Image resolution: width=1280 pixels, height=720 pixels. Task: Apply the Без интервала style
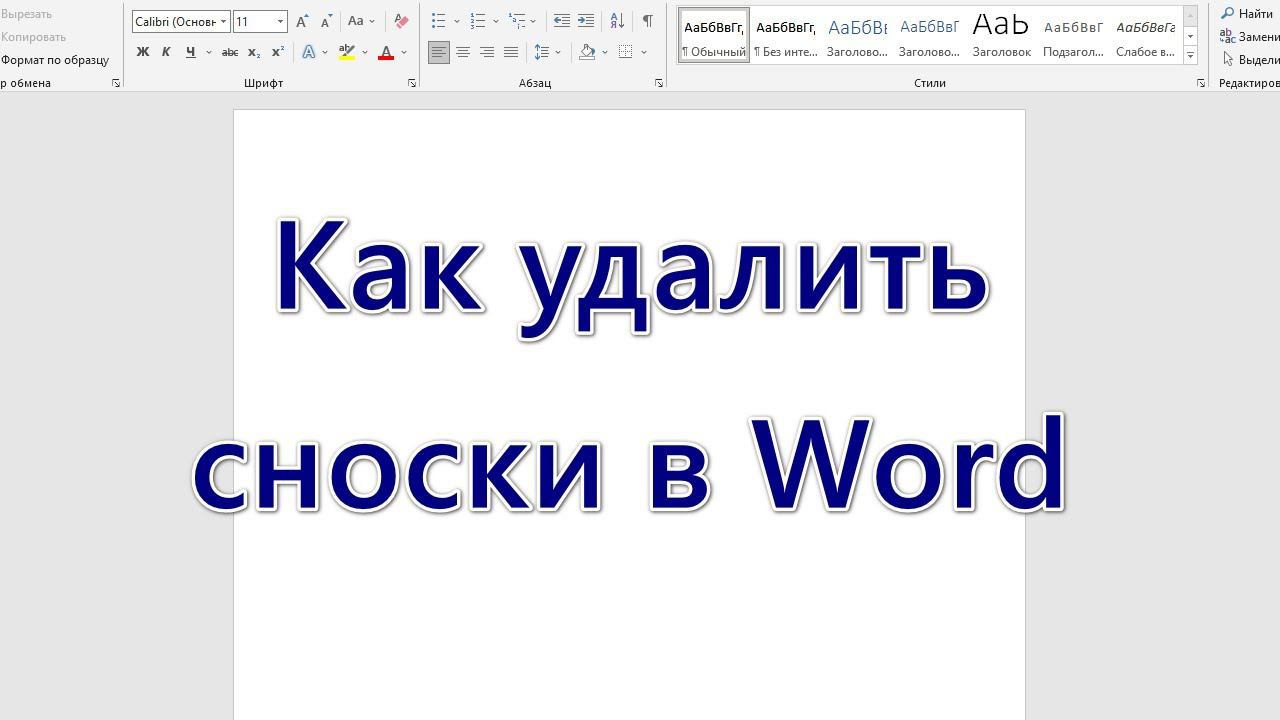[x=786, y=36]
